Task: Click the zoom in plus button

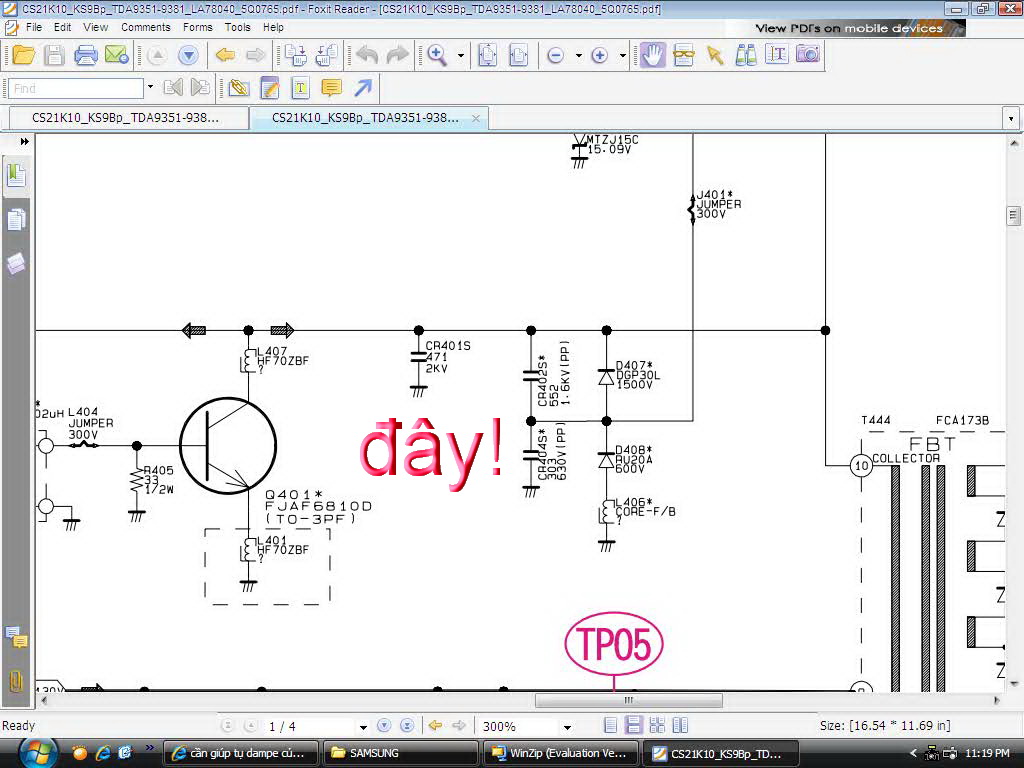Action: pos(600,56)
